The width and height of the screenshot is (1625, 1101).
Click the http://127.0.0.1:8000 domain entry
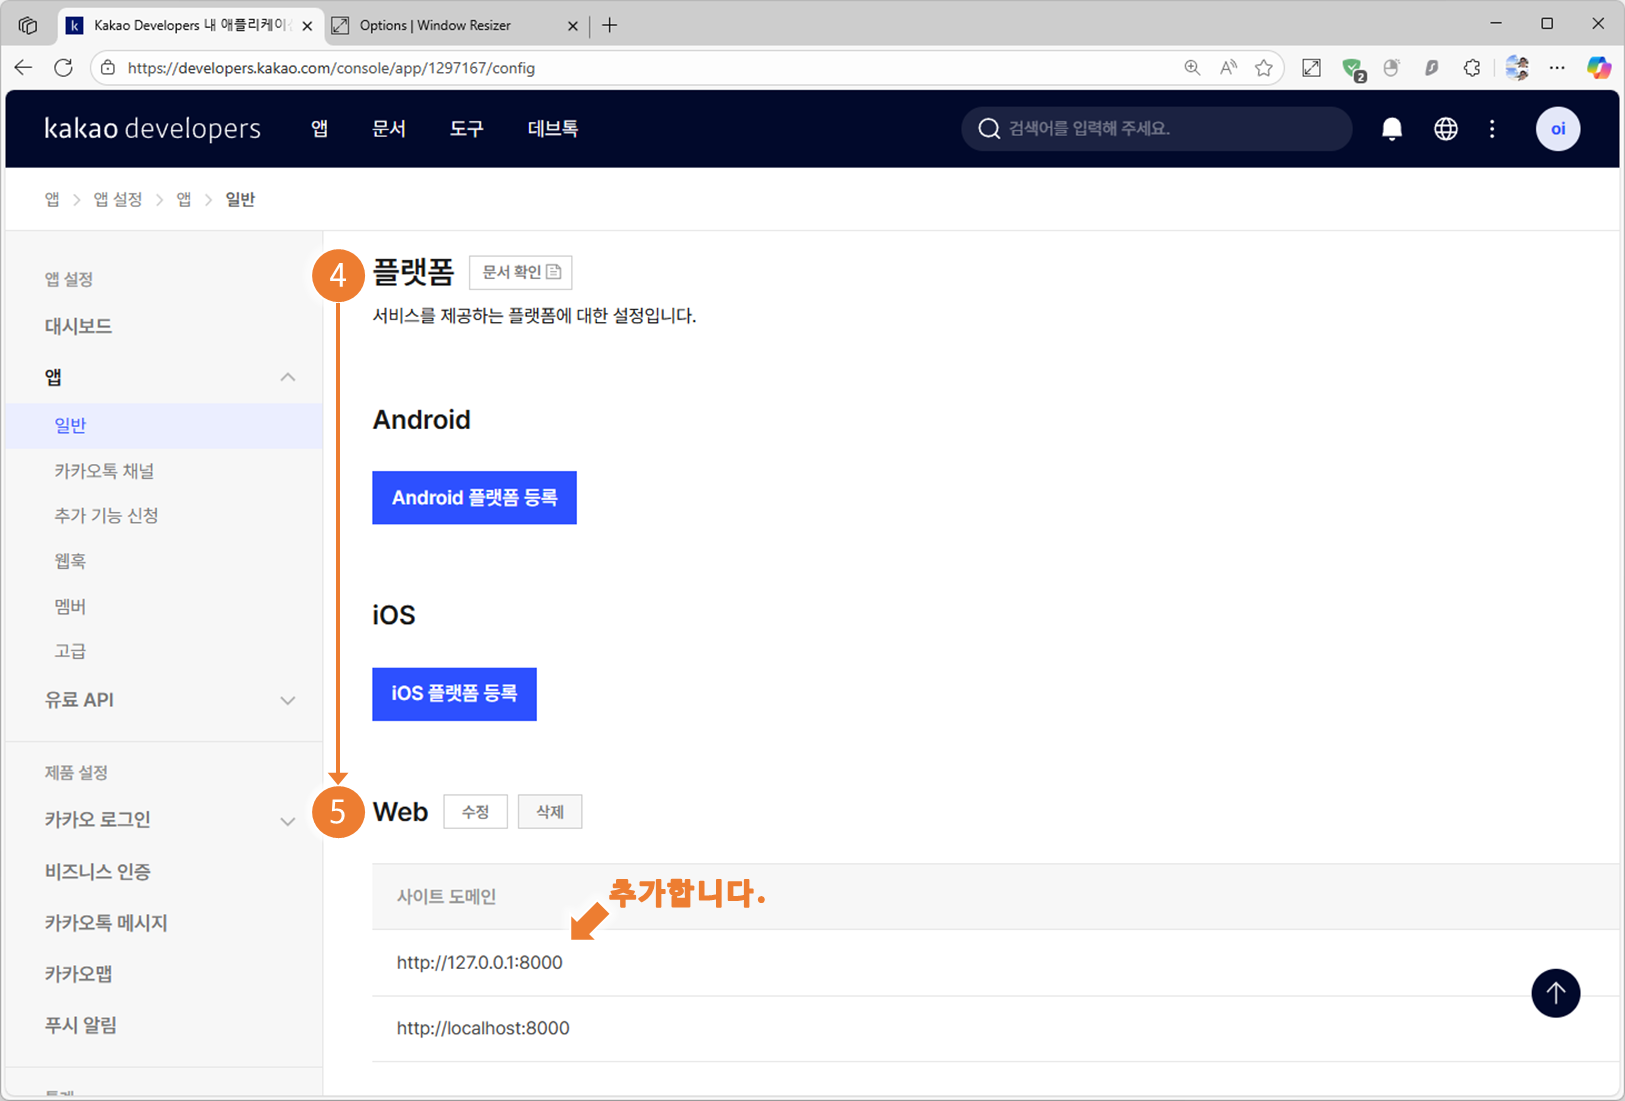pyautogui.click(x=479, y=963)
